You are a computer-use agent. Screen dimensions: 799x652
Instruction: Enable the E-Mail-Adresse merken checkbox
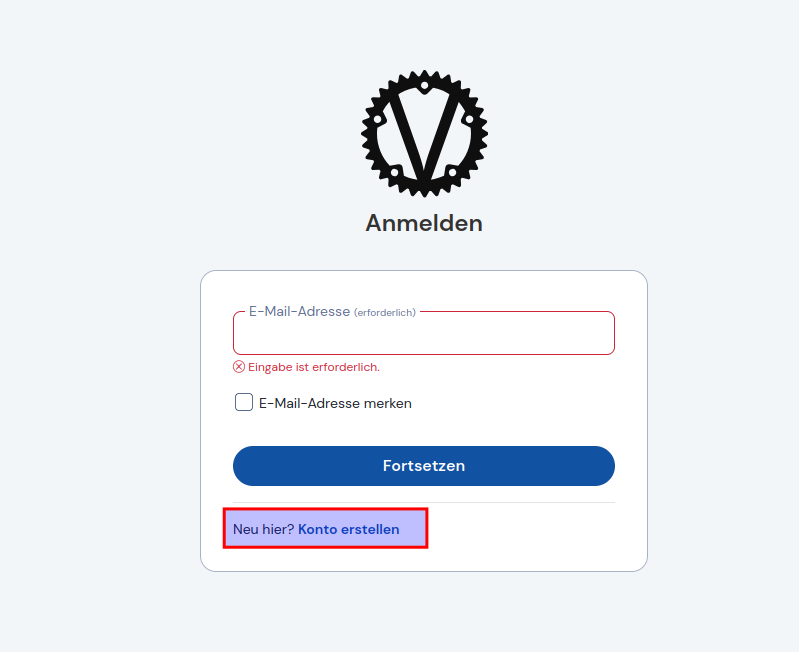pos(244,403)
